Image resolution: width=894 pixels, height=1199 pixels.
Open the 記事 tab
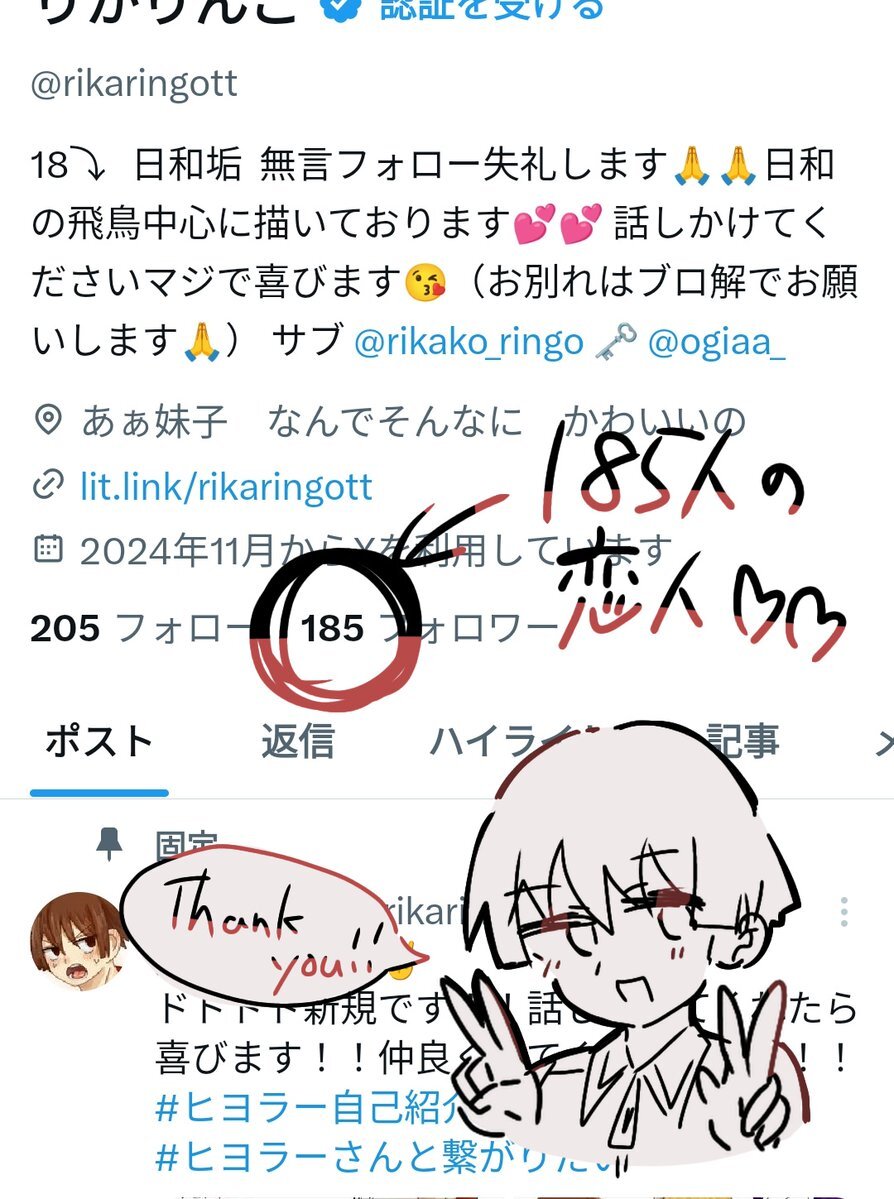point(742,742)
